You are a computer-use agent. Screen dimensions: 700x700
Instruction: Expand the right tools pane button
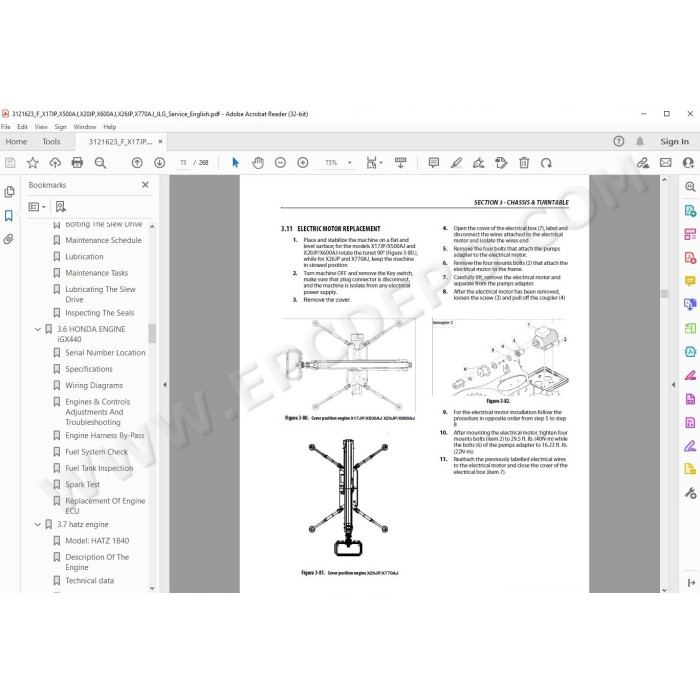[x=691, y=582]
